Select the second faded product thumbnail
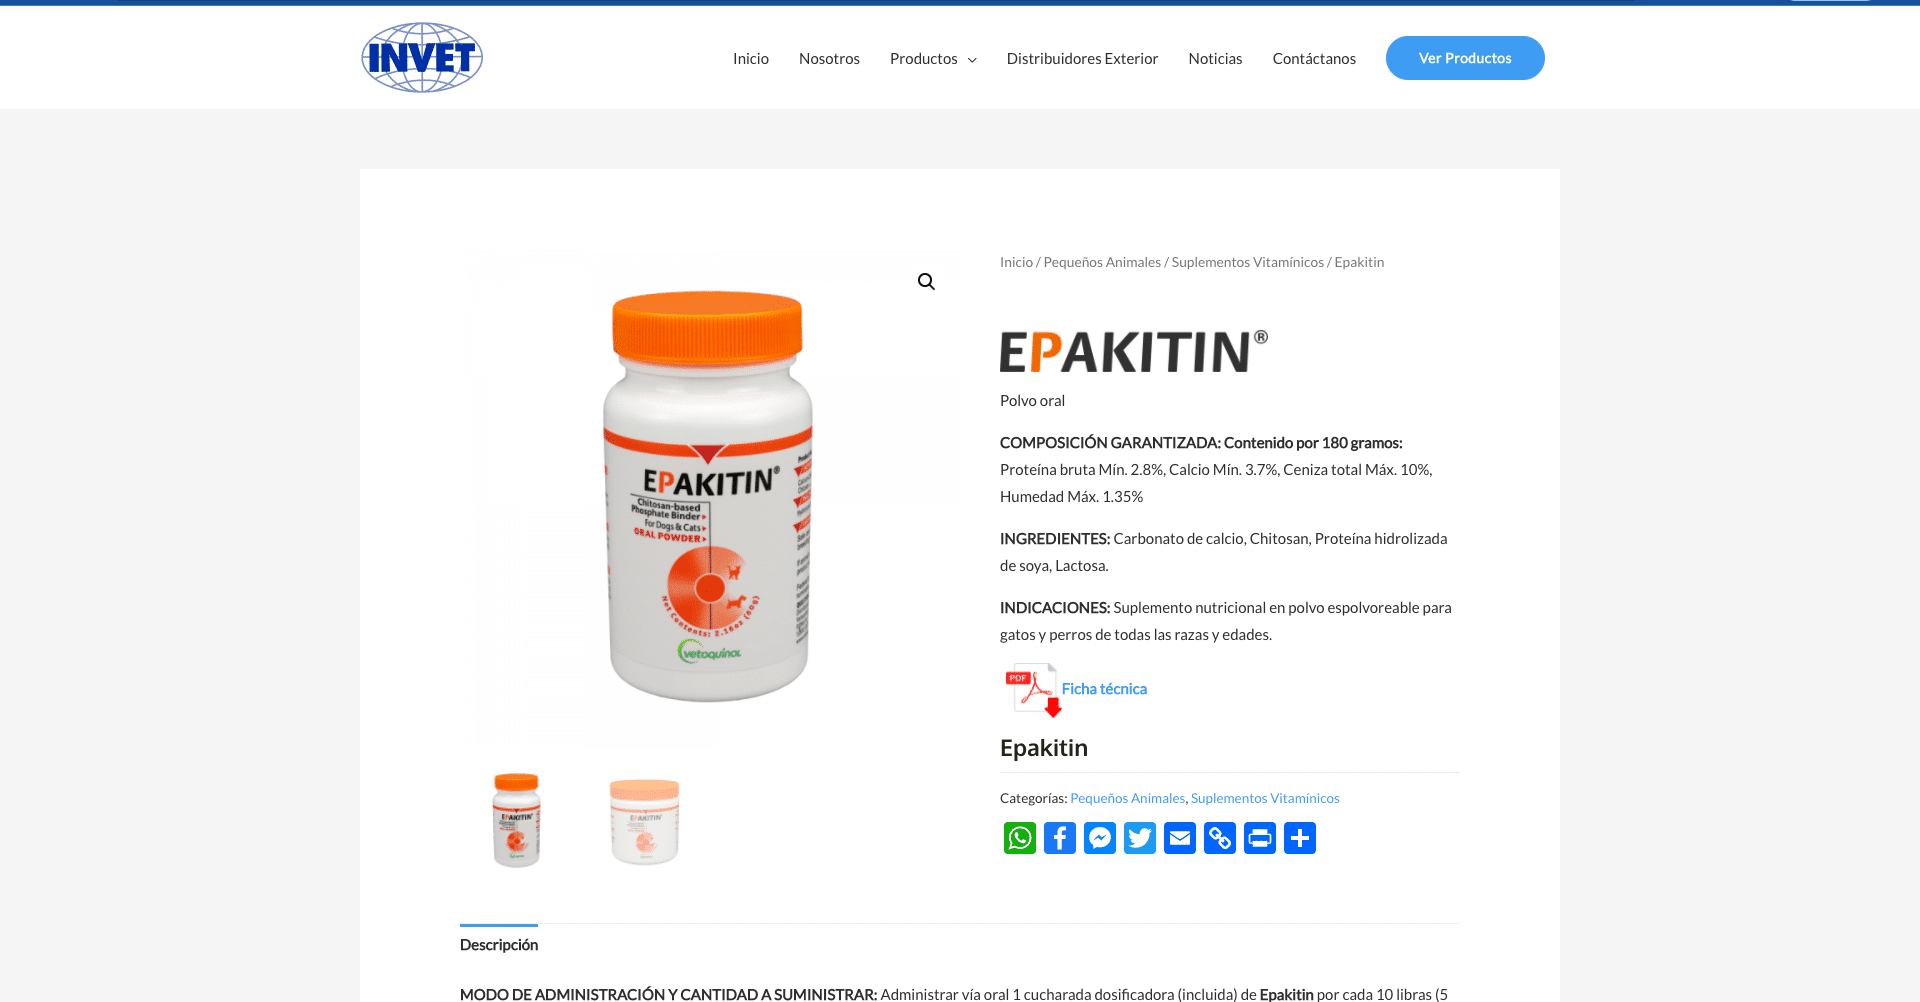The width and height of the screenshot is (1920, 1002). point(645,821)
